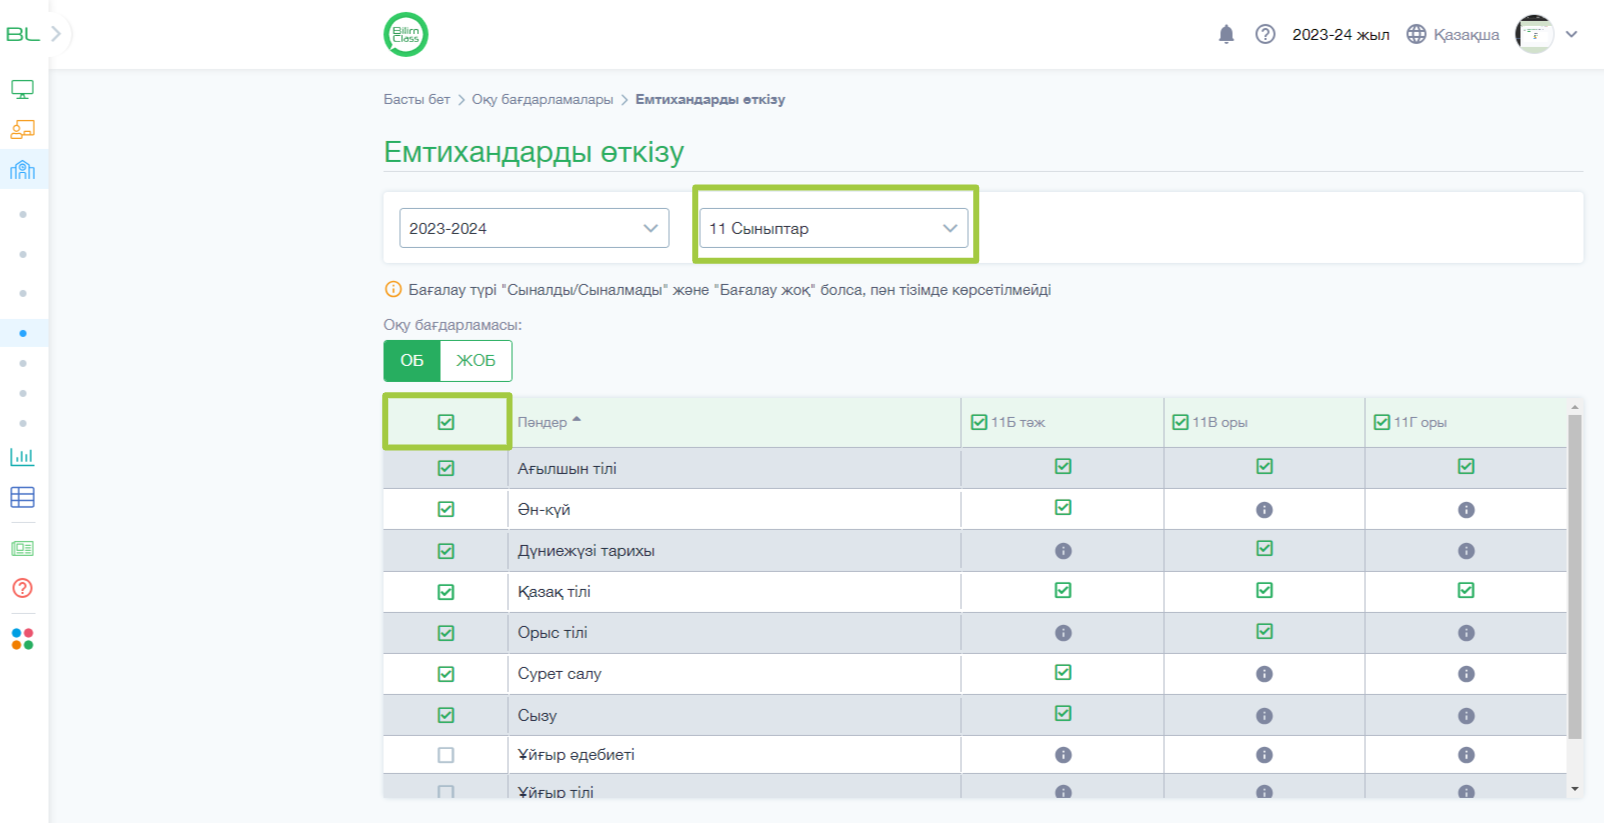The image size is (1604, 823).
Task: Click info icon for Дүниежүзі тарихы 11Б тәж
Action: pyautogui.click(x=1063, y=551)
